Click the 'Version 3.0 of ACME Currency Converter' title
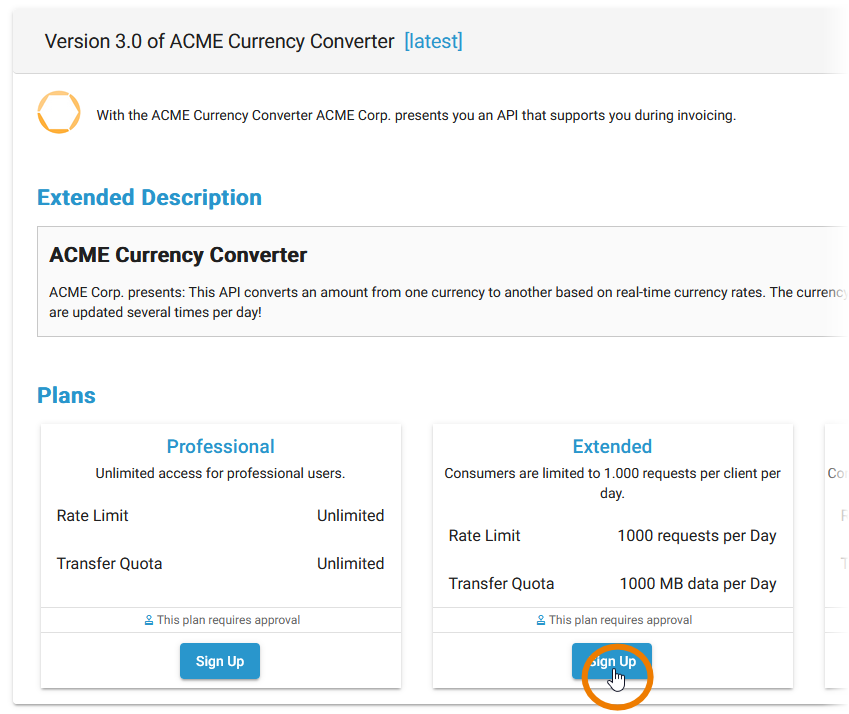Image resolution: width=849 pixels, height=714 pixels. click(x=219, y=41)
